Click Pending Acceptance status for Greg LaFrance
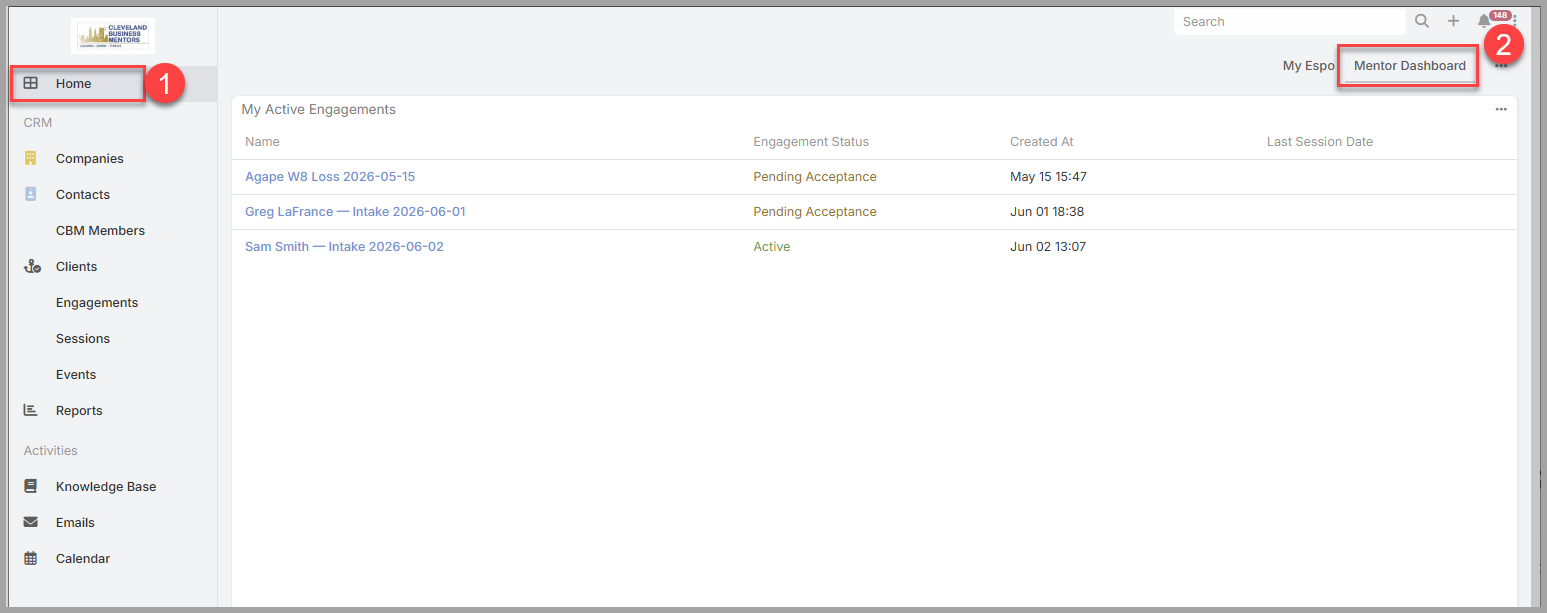 coord(815,212)
